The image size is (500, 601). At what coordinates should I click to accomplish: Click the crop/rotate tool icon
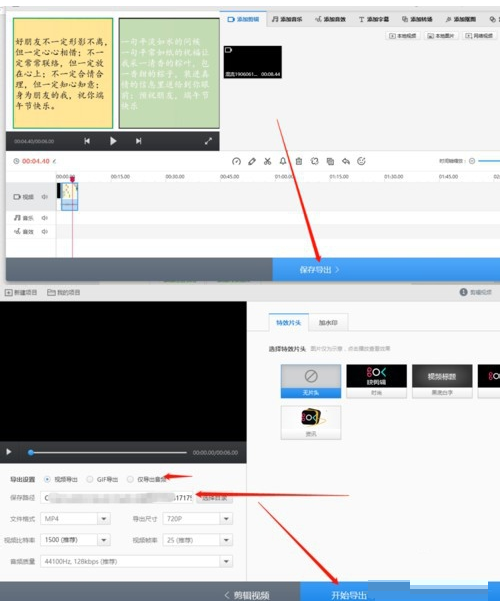coord(314,161)
